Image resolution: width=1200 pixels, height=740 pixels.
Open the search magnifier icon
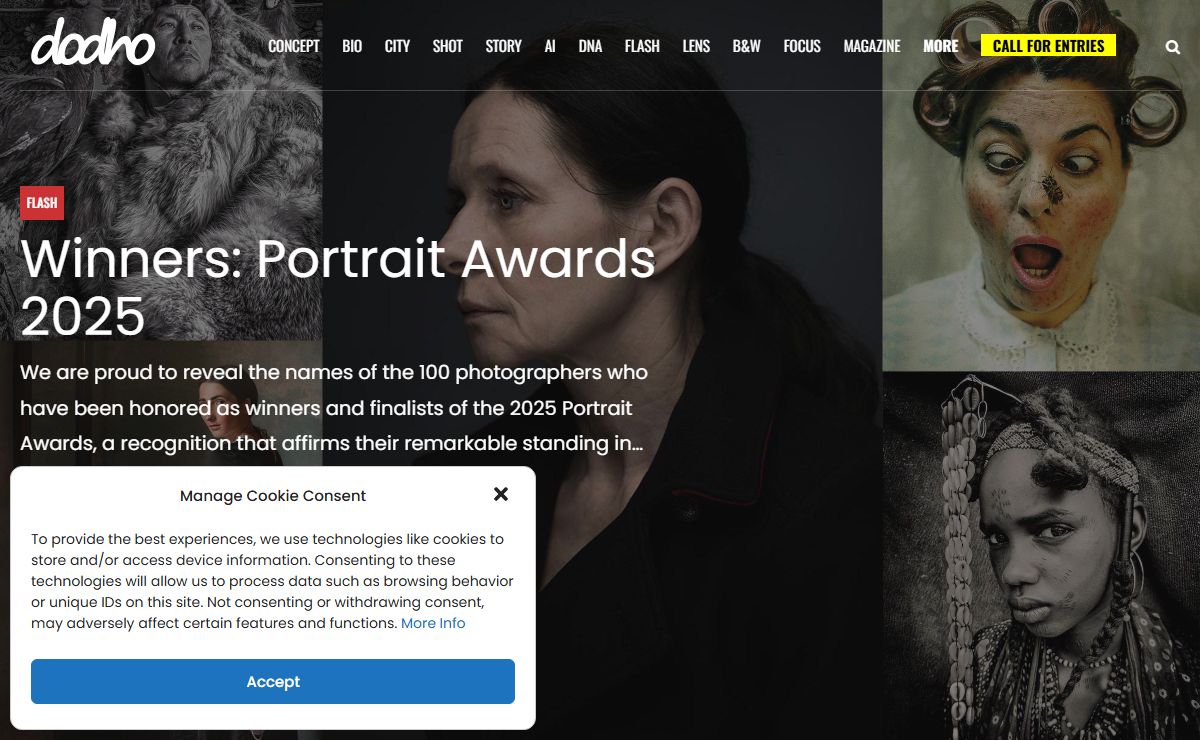pos(1173,46)
